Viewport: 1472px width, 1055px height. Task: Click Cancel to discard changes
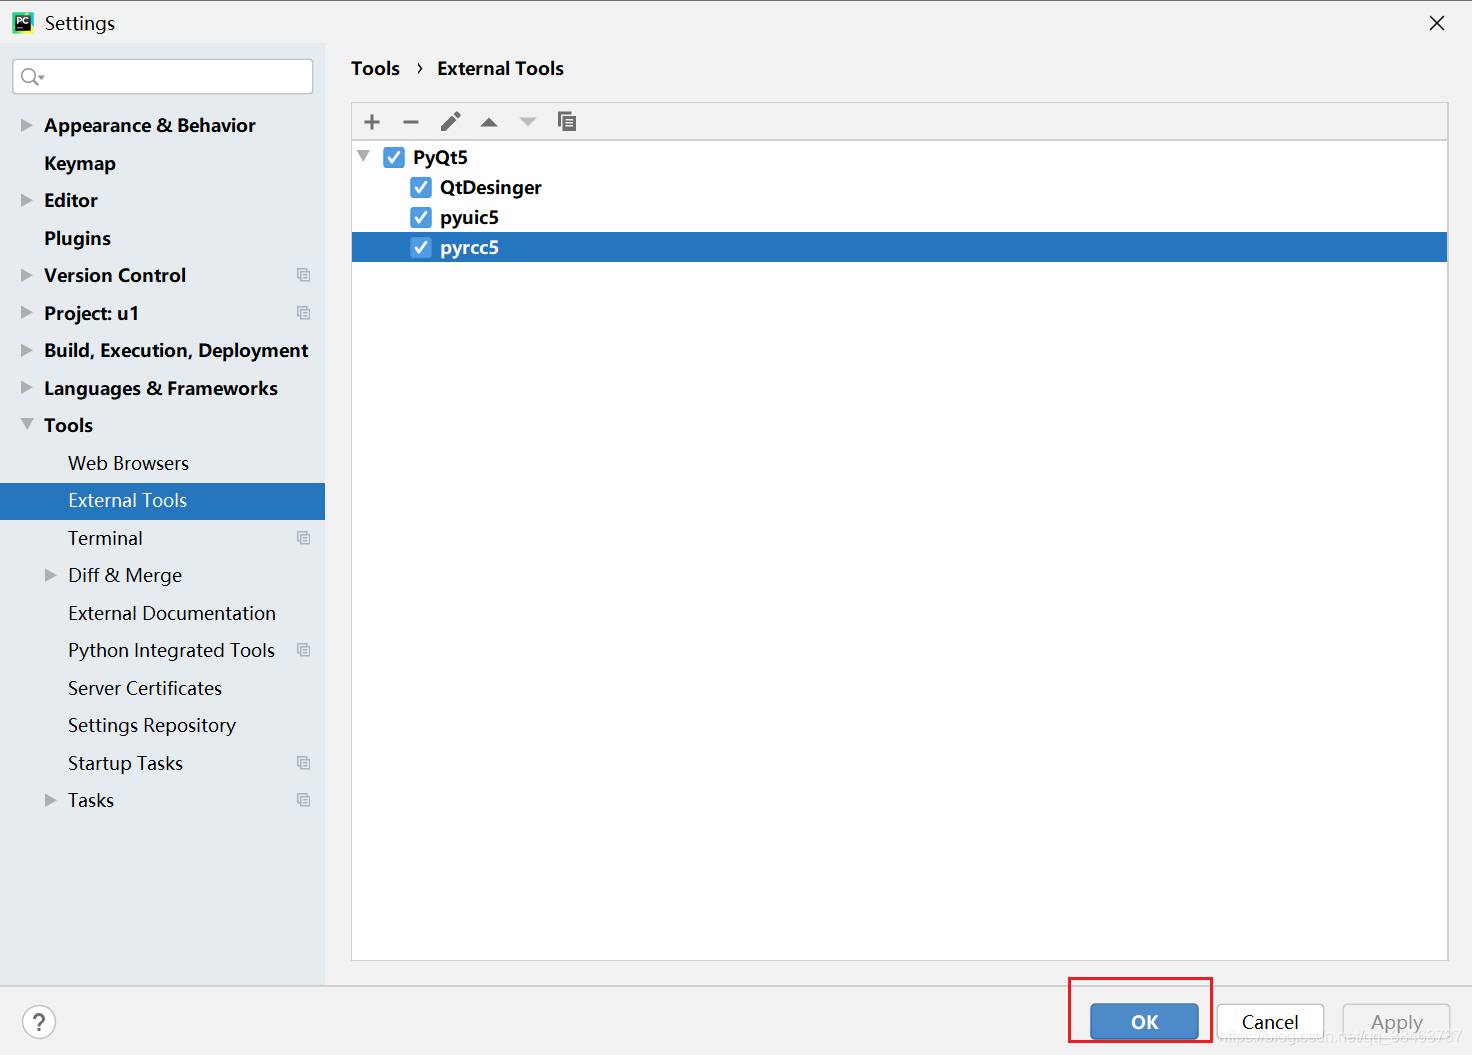click(1270, 1022)
